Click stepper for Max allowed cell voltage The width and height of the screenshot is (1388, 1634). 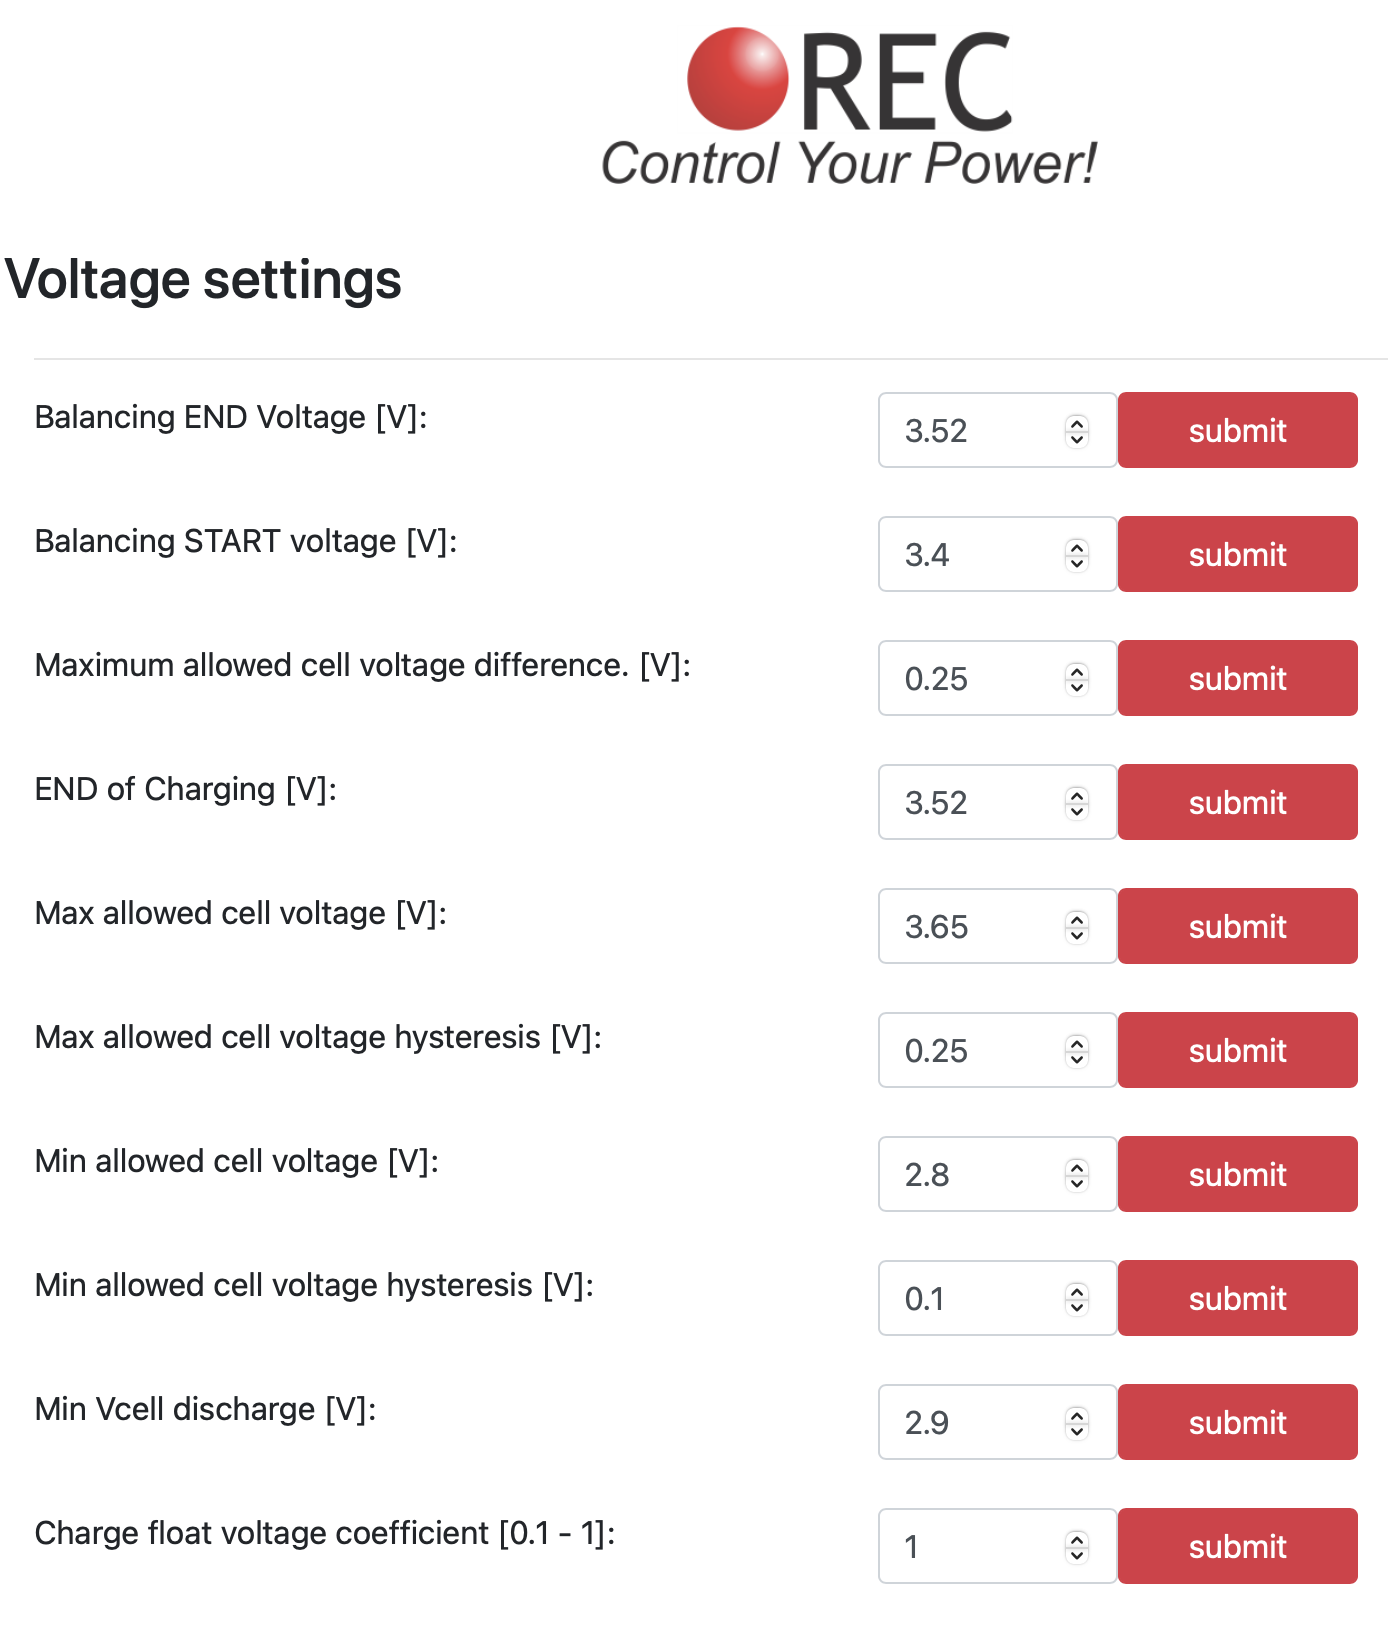point(1076,927)
